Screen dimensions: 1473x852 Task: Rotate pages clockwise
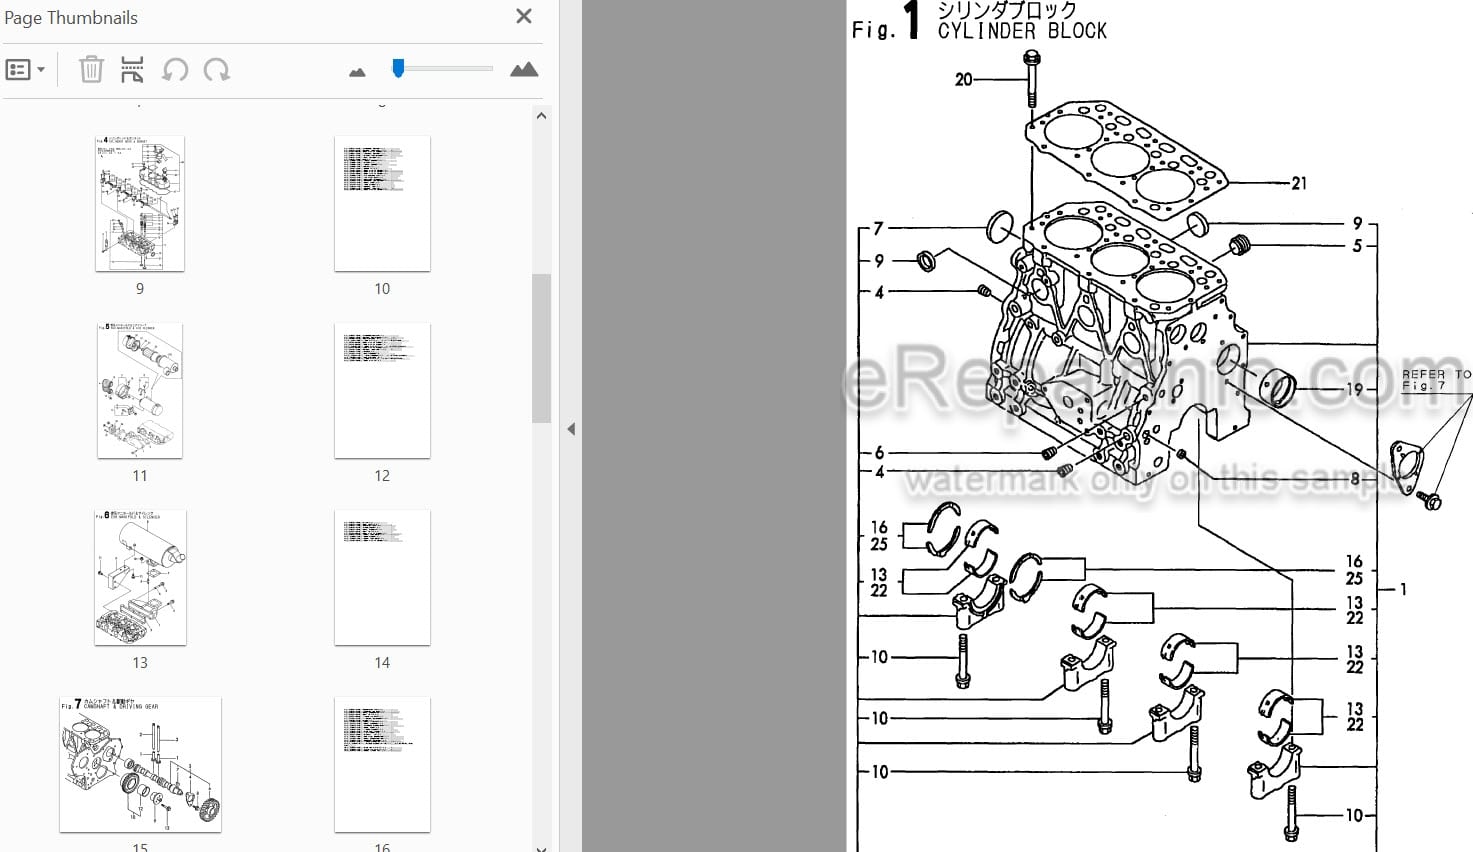[x=216, y=69]
